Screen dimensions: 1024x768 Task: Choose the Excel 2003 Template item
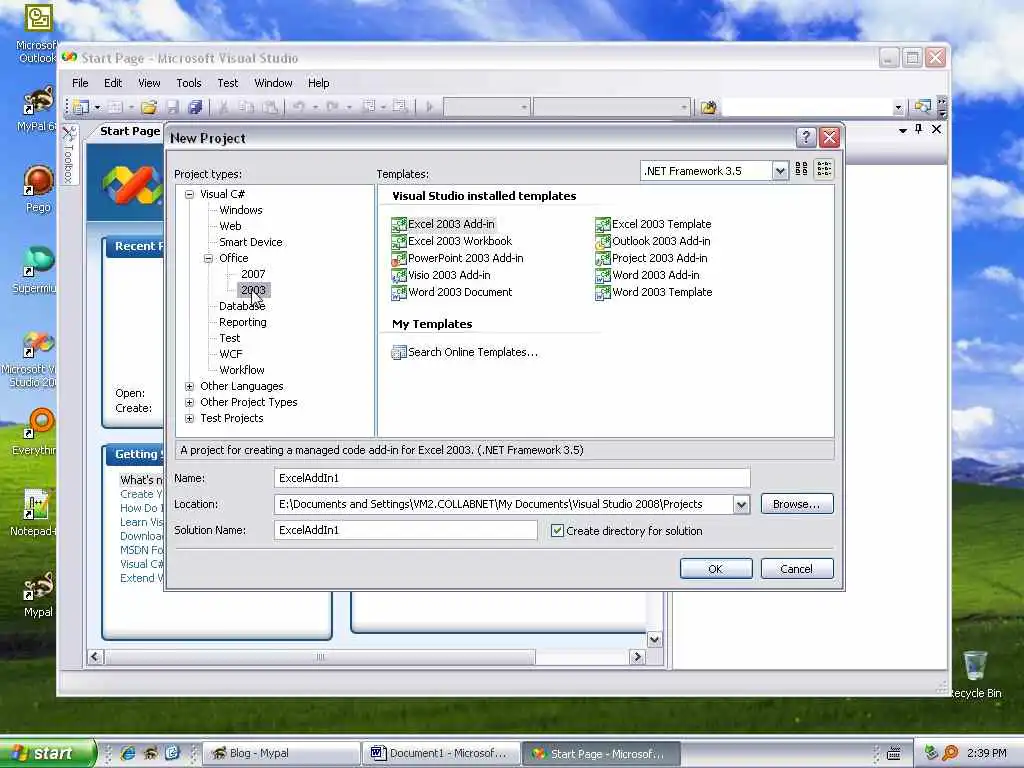(x=653, y=224)
